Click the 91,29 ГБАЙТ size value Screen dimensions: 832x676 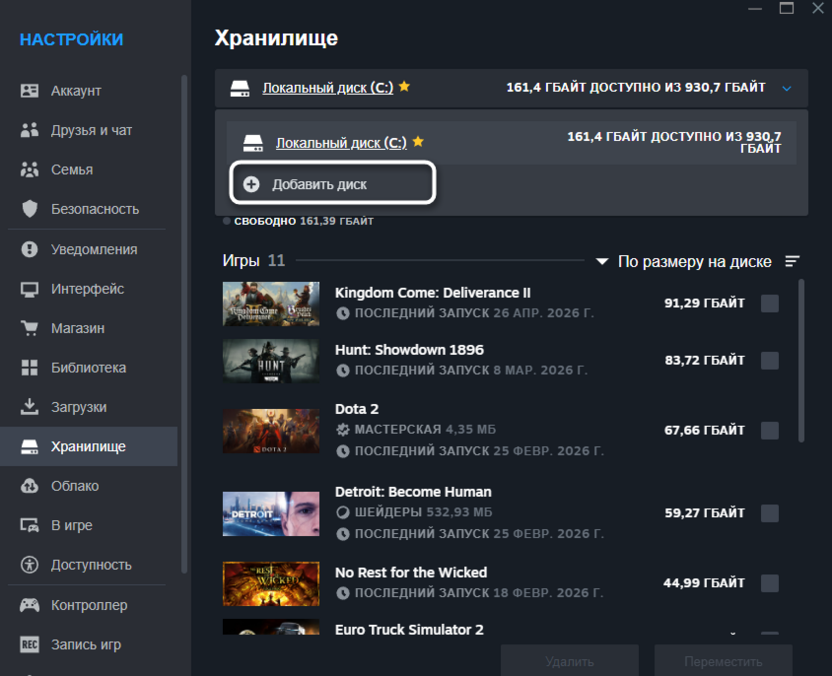point(705,303)
